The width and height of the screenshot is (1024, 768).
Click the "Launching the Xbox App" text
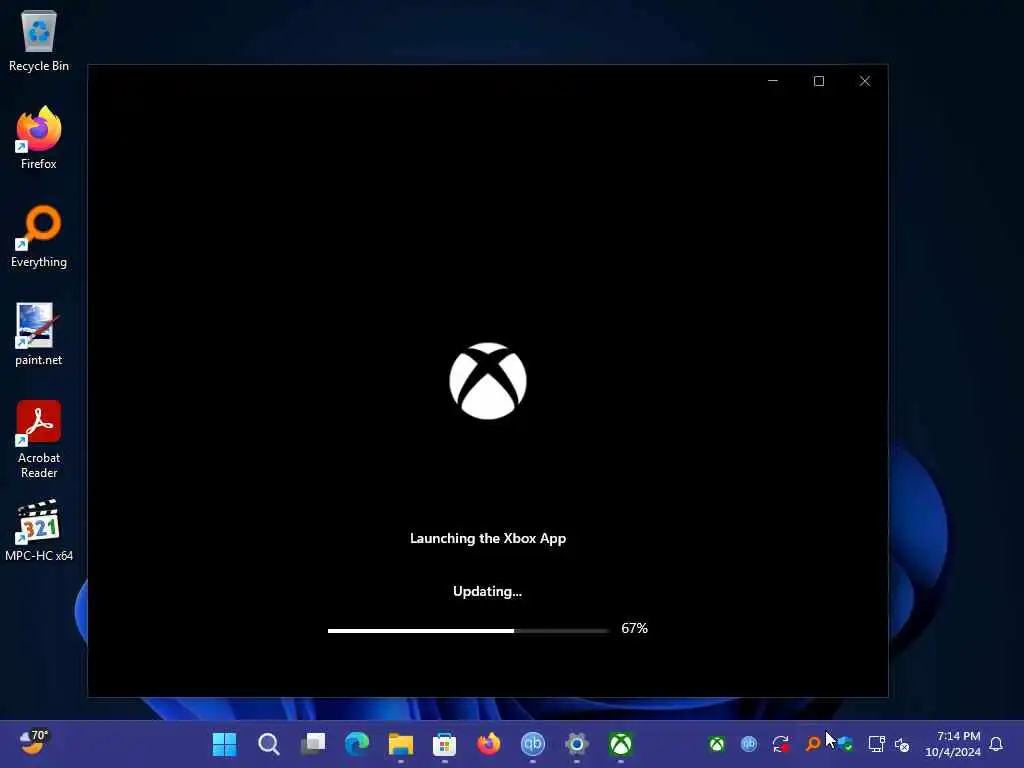(x=488, y=538)
